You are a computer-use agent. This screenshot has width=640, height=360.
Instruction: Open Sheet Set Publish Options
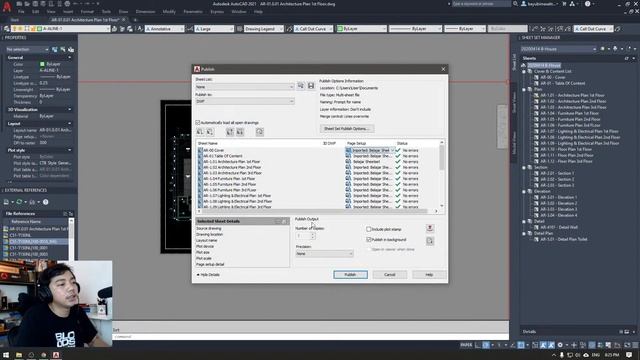(x=347, y=129)
